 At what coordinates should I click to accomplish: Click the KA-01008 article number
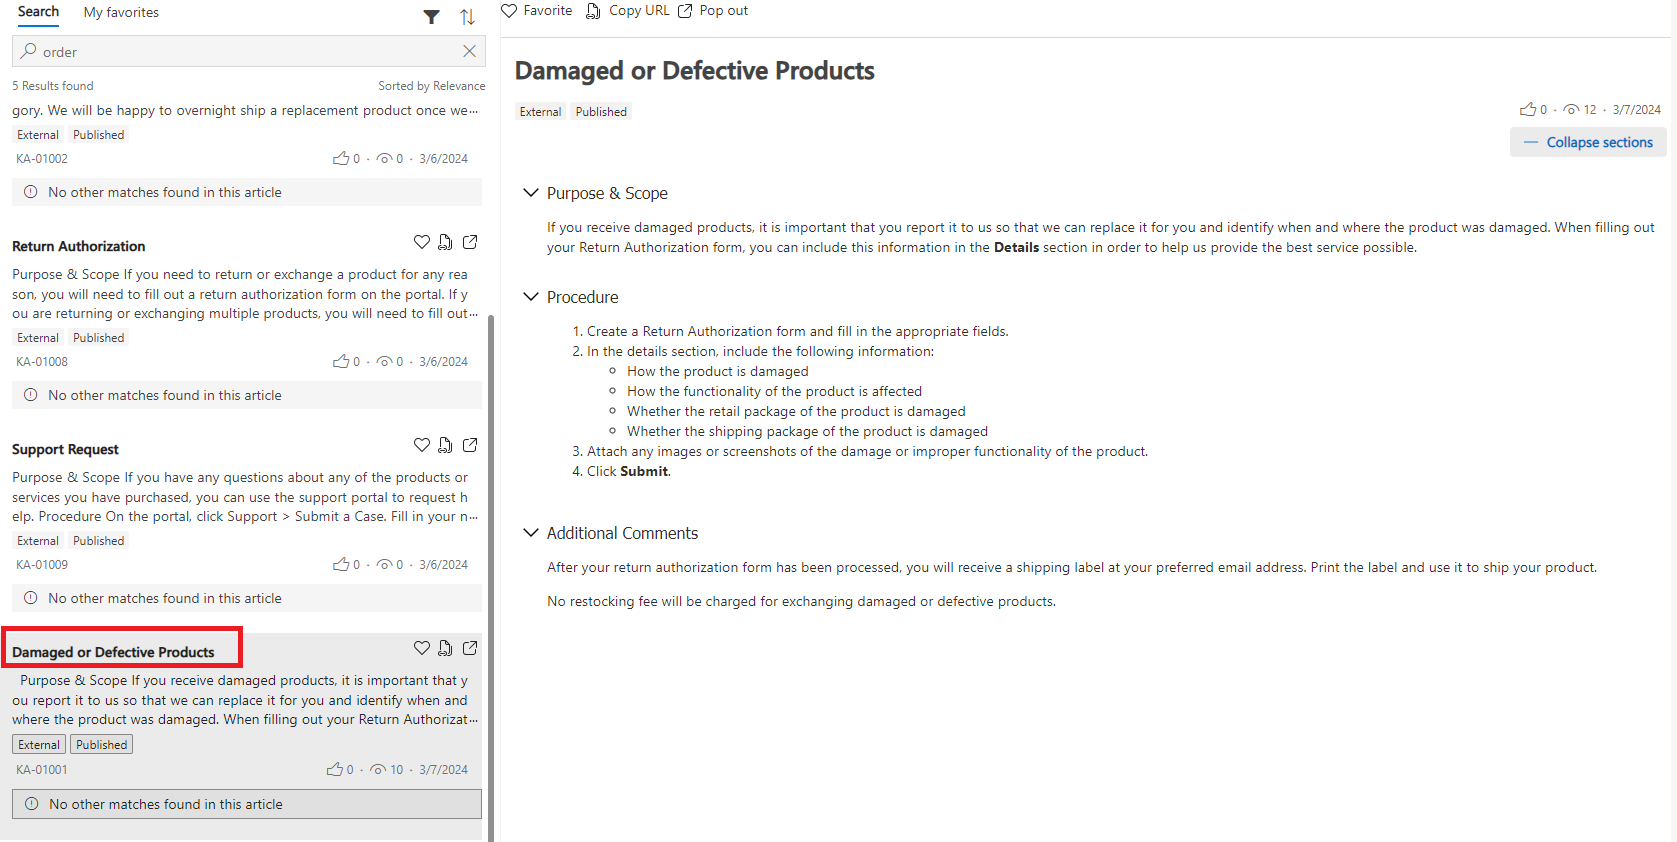click(x=42, y=362)
